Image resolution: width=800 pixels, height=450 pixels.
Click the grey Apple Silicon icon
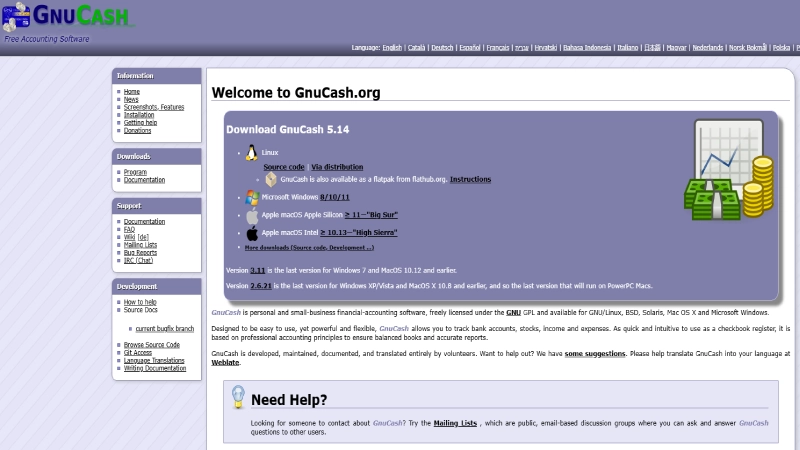[x=252, y=215]
